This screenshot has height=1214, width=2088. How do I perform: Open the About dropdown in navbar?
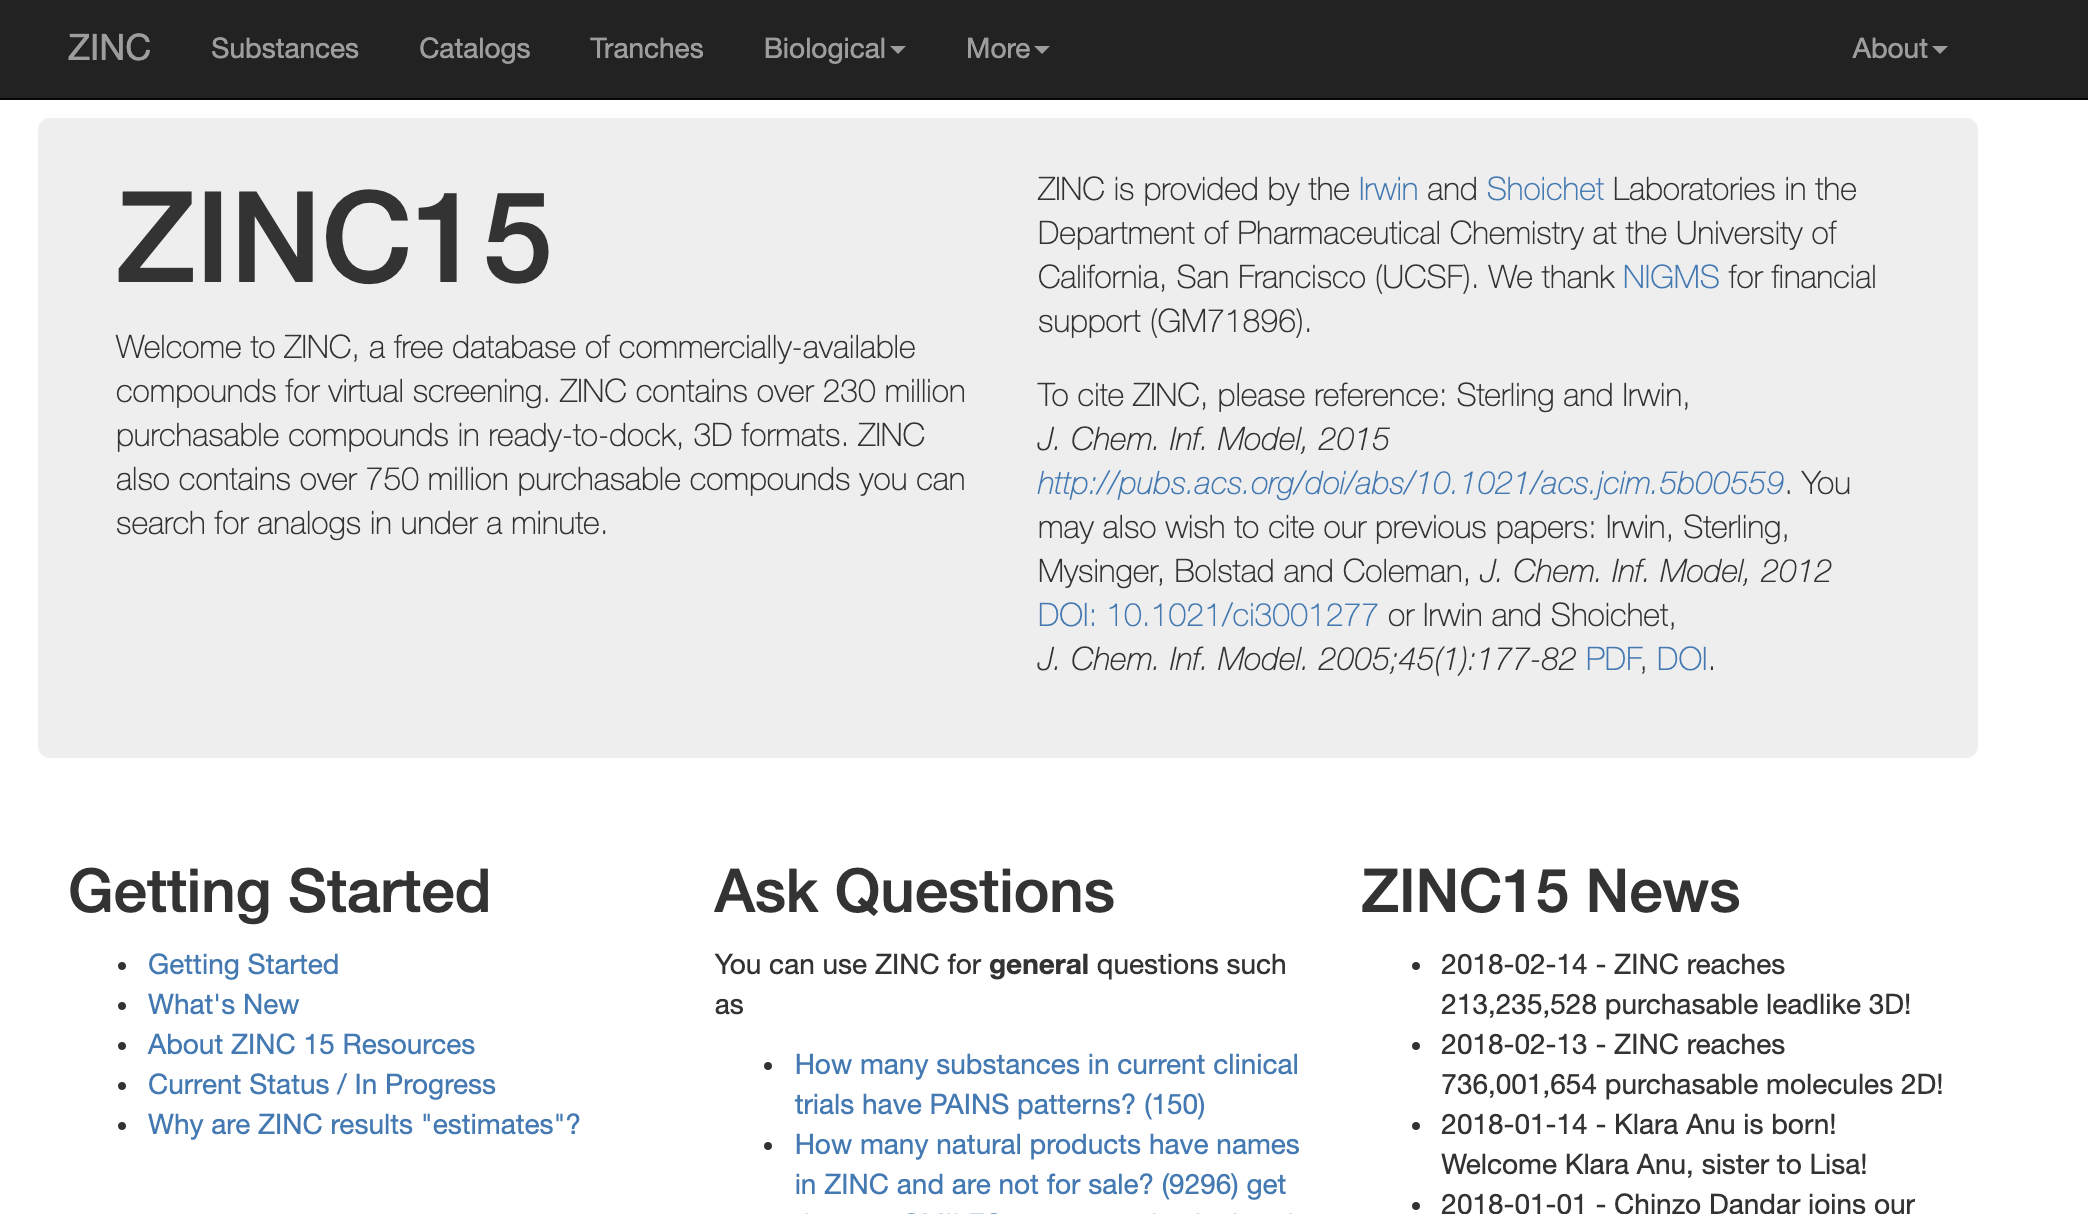pos(1899,48)
